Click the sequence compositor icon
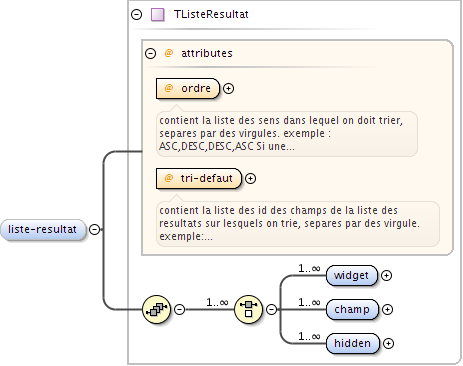The height and width of the screenshot is (366, 463). click(x=156, y=309)
